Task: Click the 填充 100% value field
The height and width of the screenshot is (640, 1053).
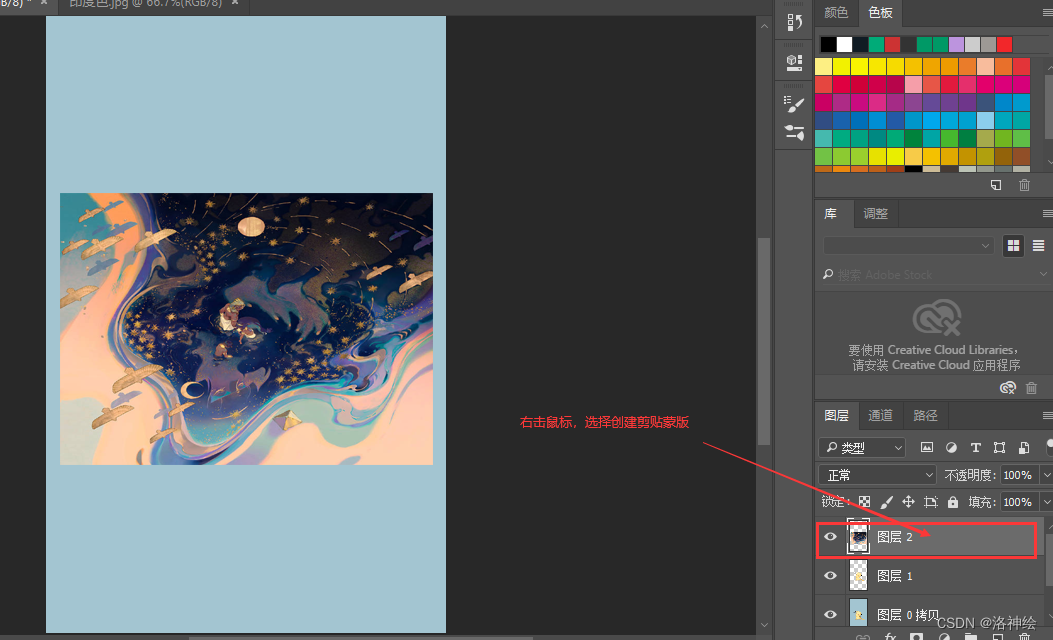Action: click(x=1018, y=502)
